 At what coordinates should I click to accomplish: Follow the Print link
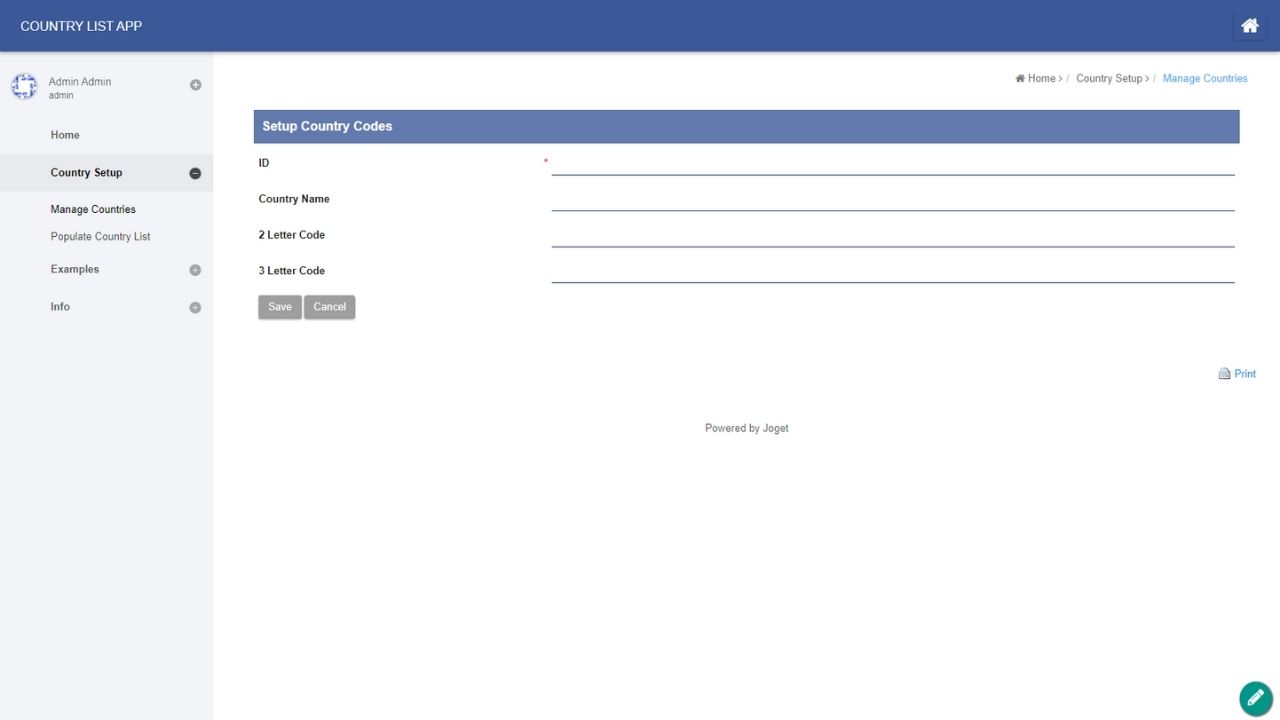1245,374
